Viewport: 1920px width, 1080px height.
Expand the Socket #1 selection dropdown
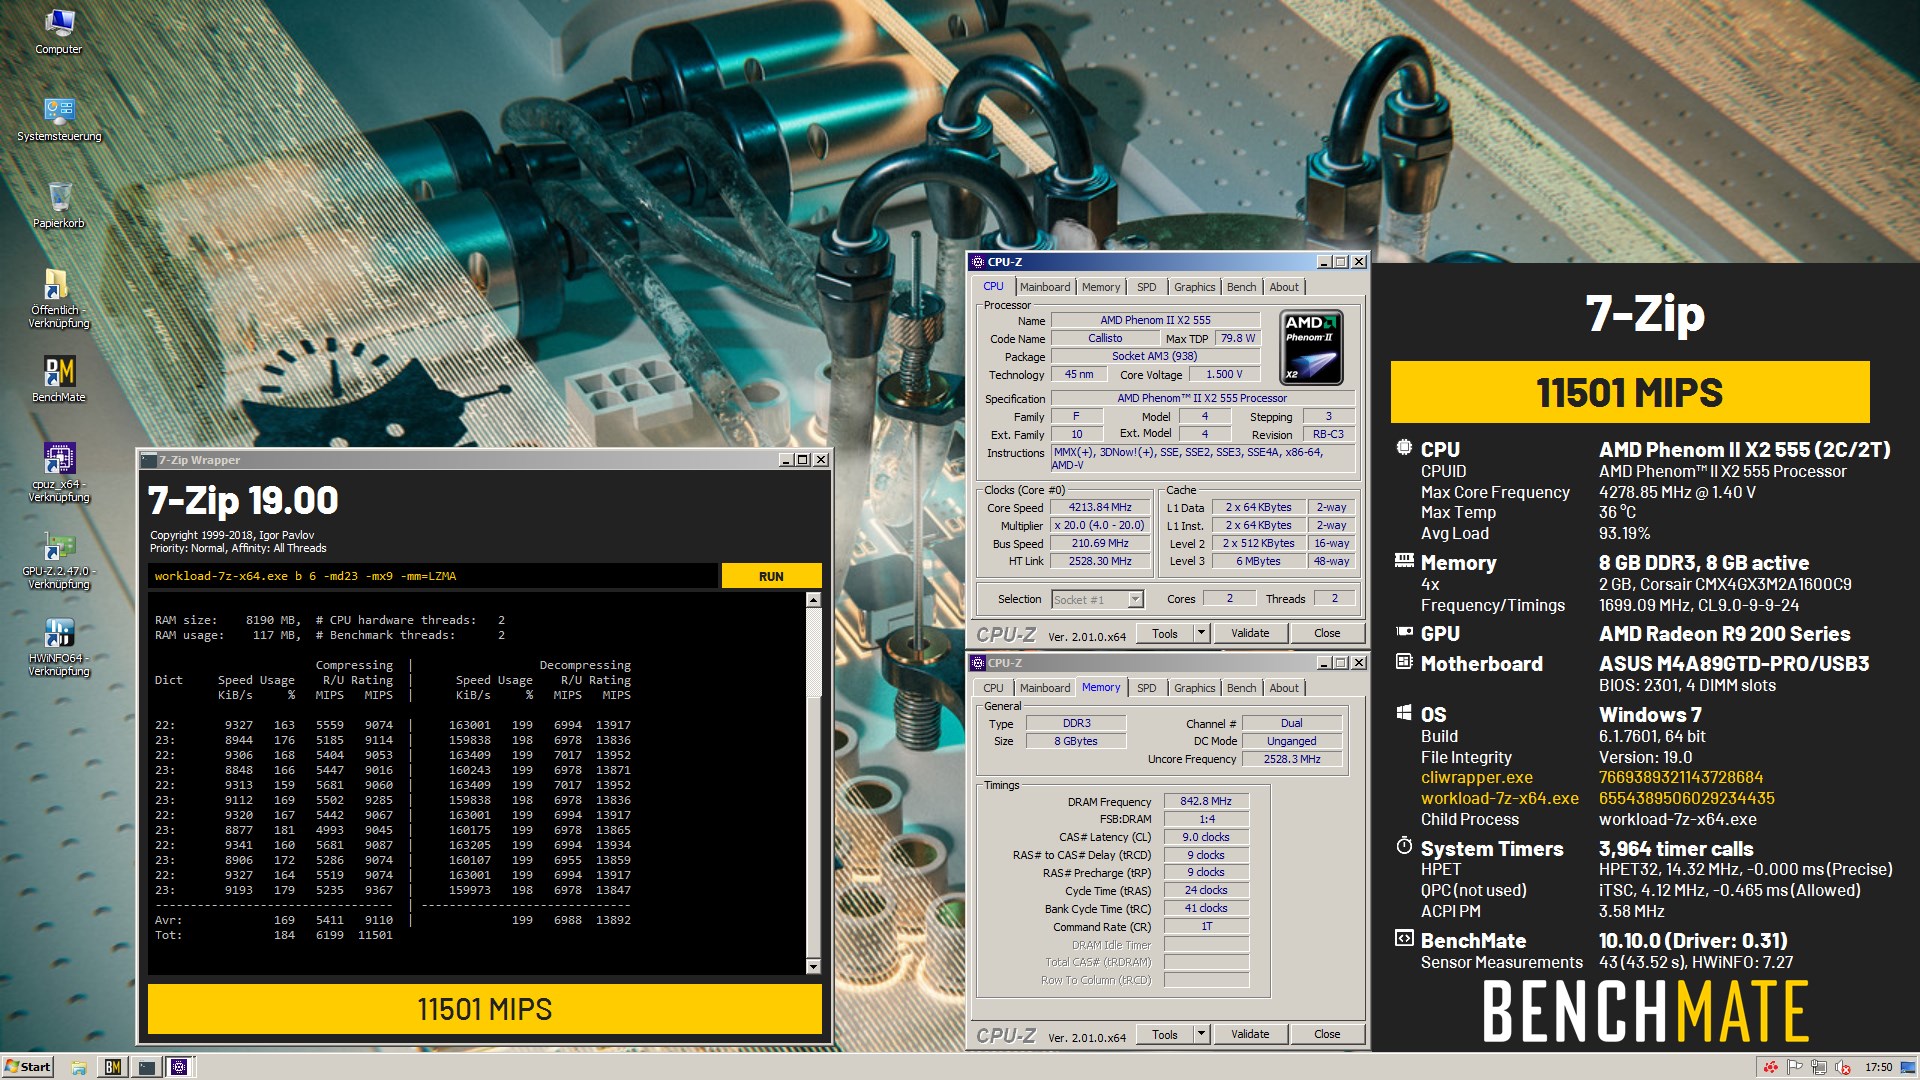(1135, 599)
